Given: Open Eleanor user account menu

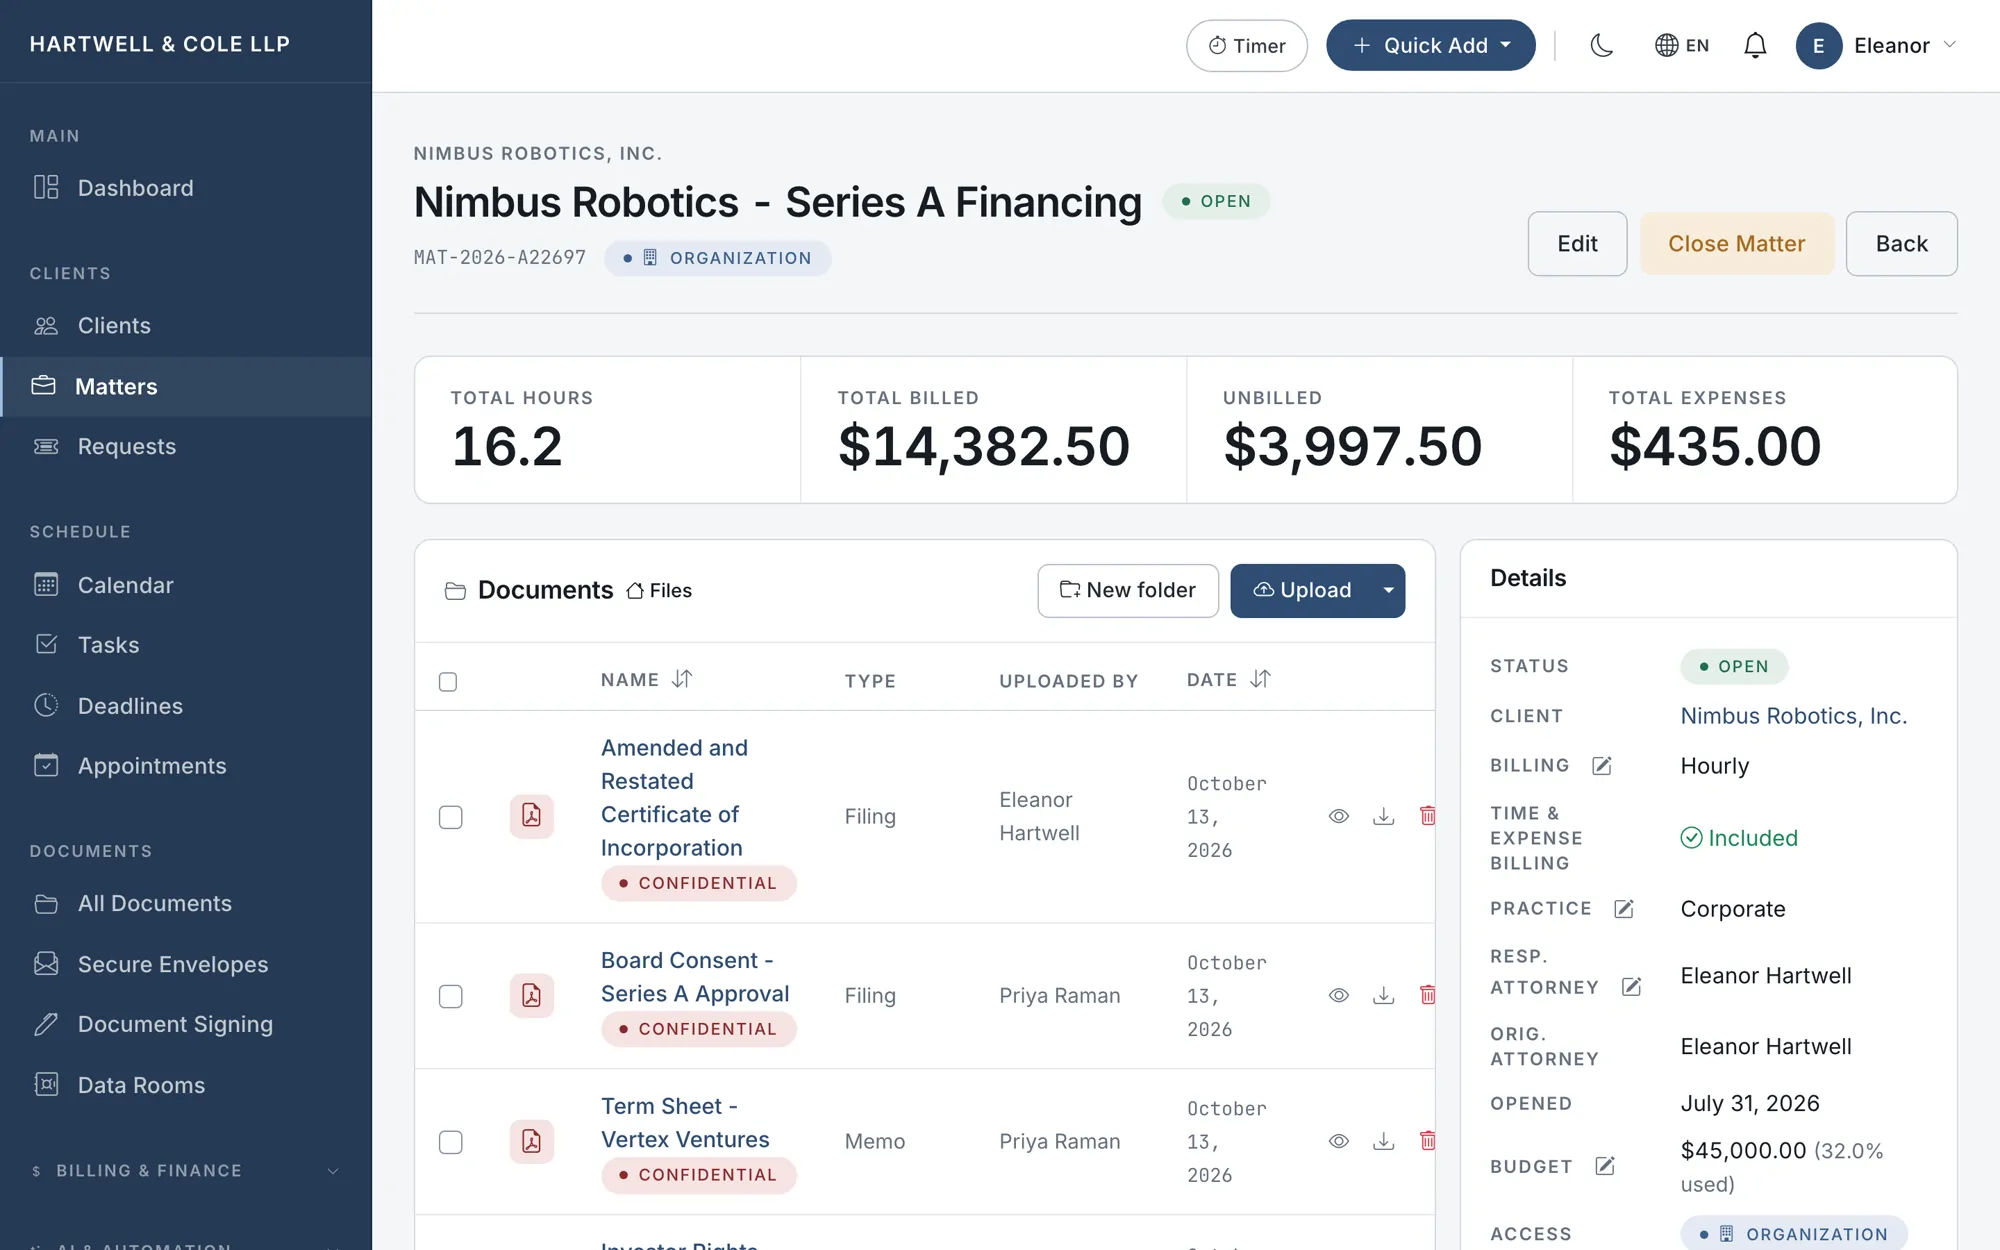Looking at the screenshot, I should [1876, 45].
